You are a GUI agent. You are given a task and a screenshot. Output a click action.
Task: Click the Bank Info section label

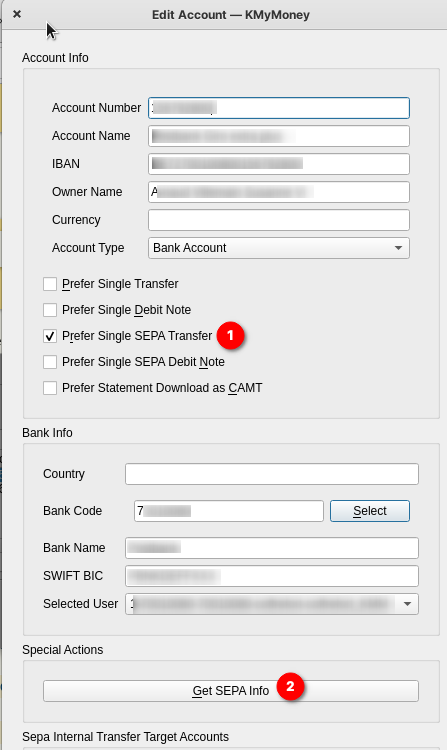click(47, 433)
